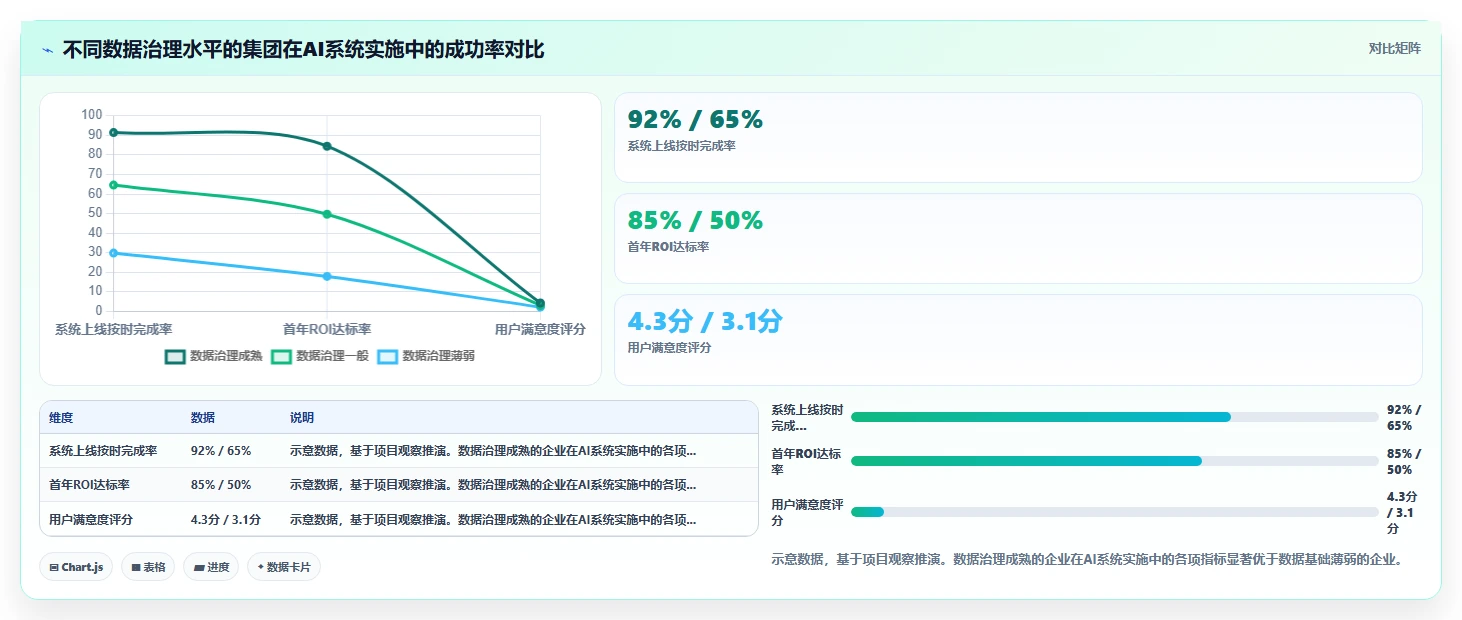Toggle the 数据治理一般 legend swatch
The image size is (1462, 620).
pos(282,356)
